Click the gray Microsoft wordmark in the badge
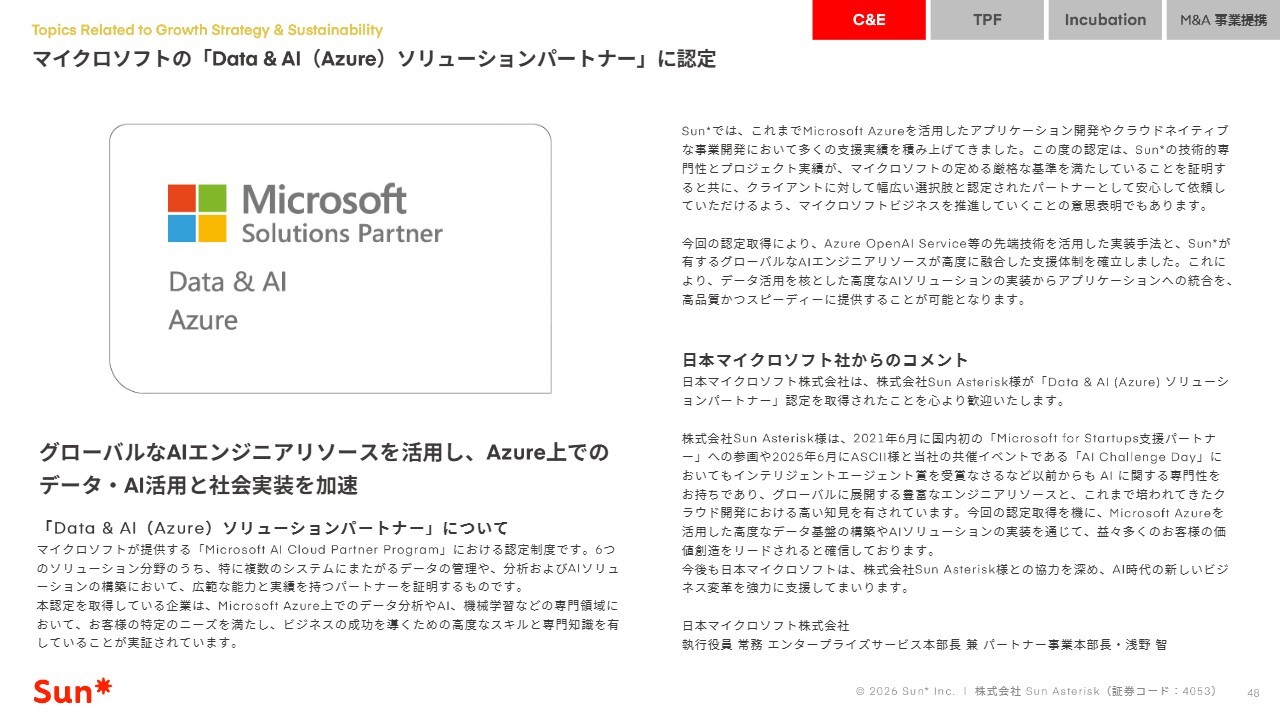Viewport: 1280px width, 719px height. pos(324,199)
